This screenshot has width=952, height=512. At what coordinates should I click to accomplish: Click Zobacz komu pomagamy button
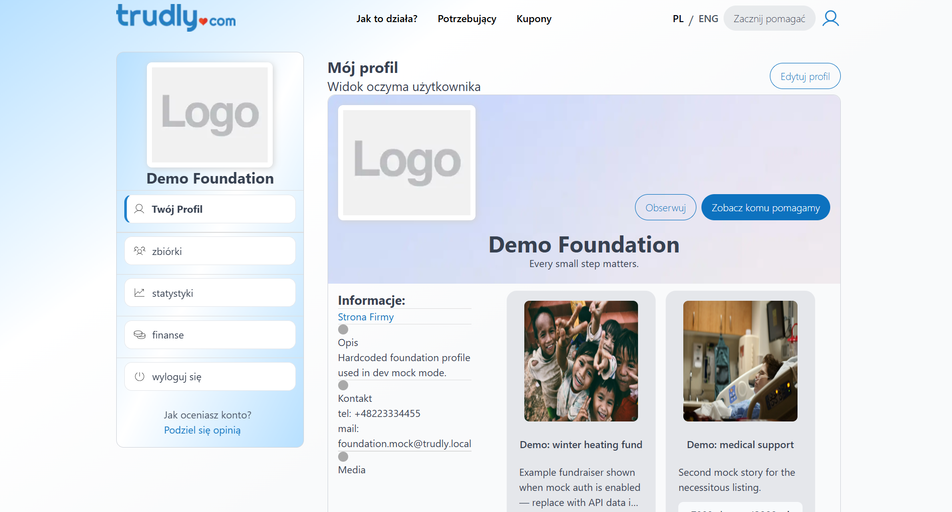766,208
